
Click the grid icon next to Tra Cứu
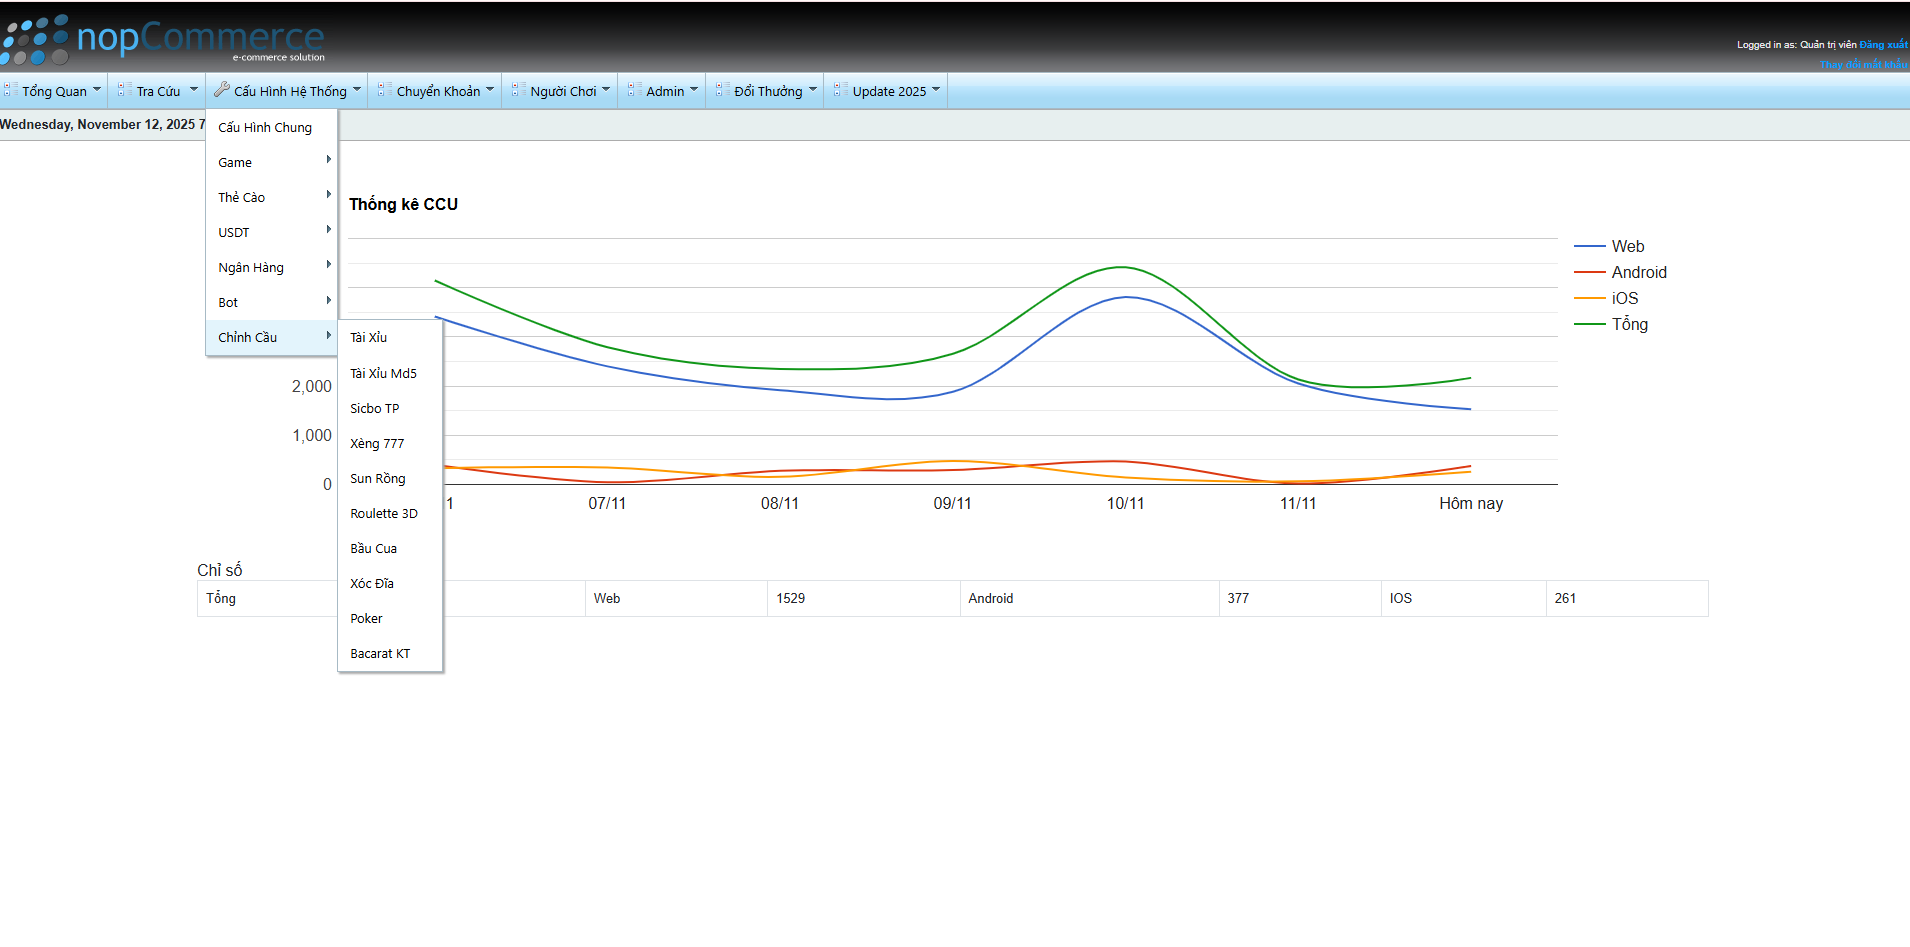pyautogui.click(x=125, y=90)
